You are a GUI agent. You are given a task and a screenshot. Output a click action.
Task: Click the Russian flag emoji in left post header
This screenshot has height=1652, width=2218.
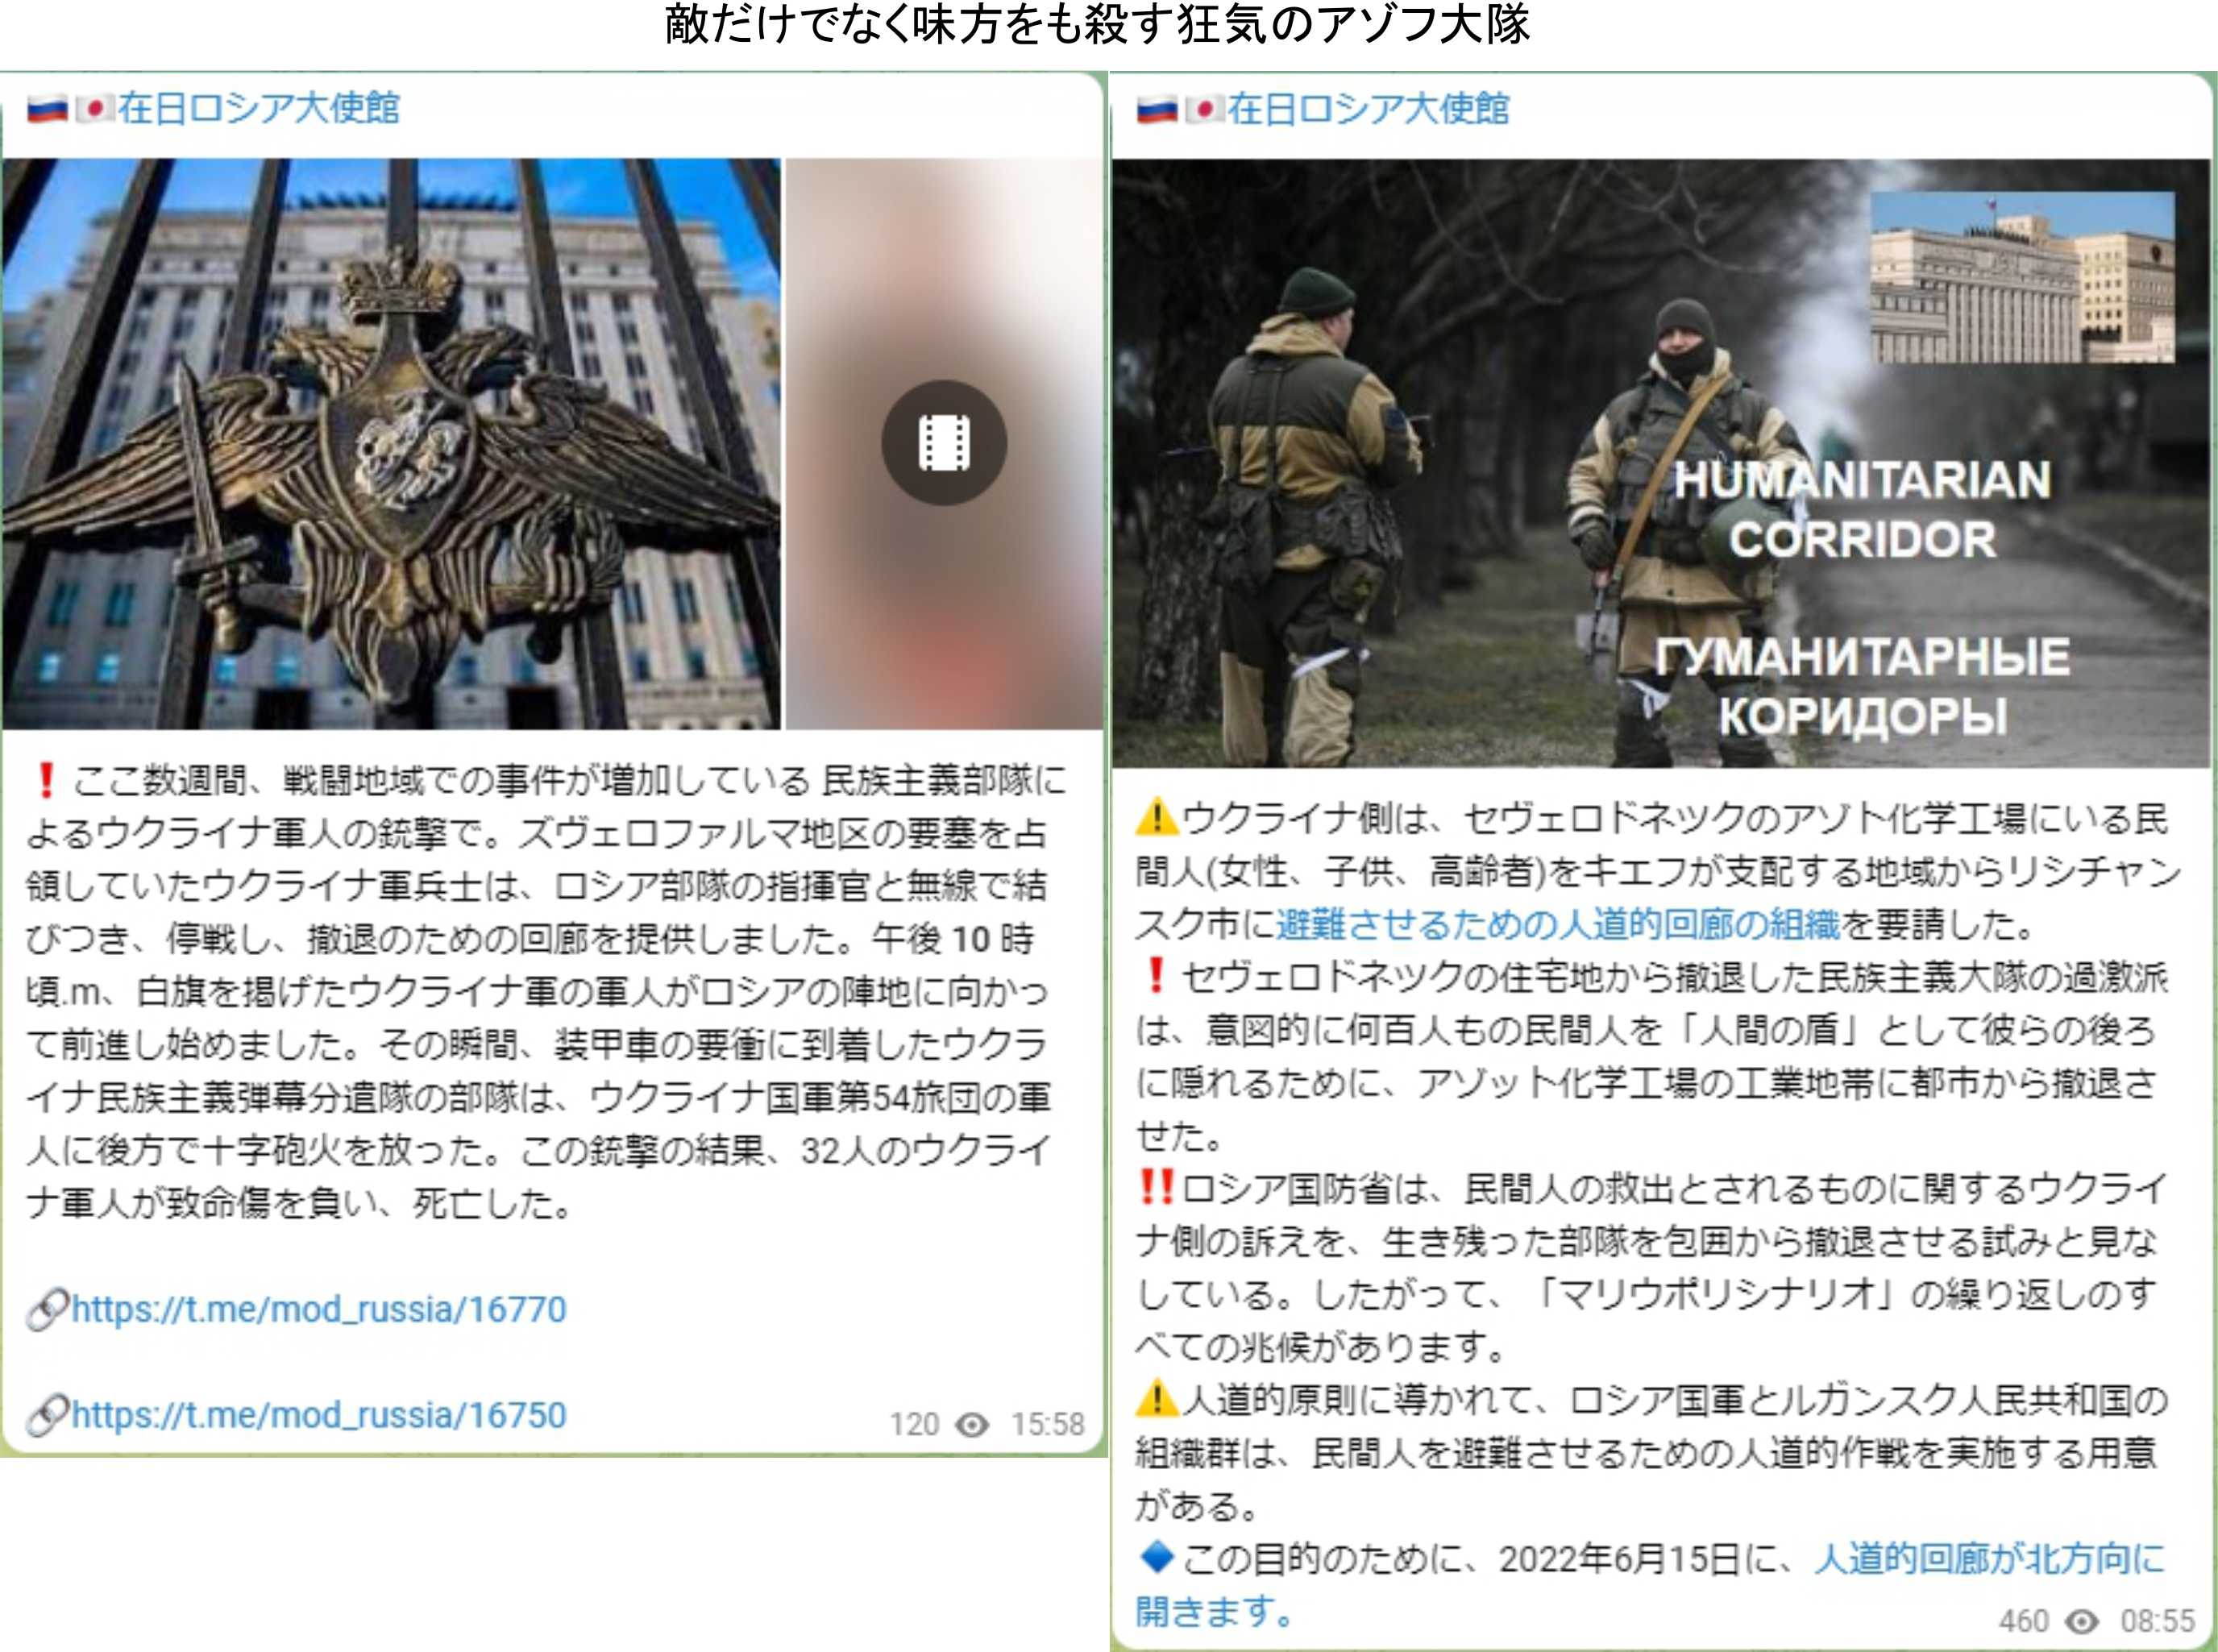47,108
